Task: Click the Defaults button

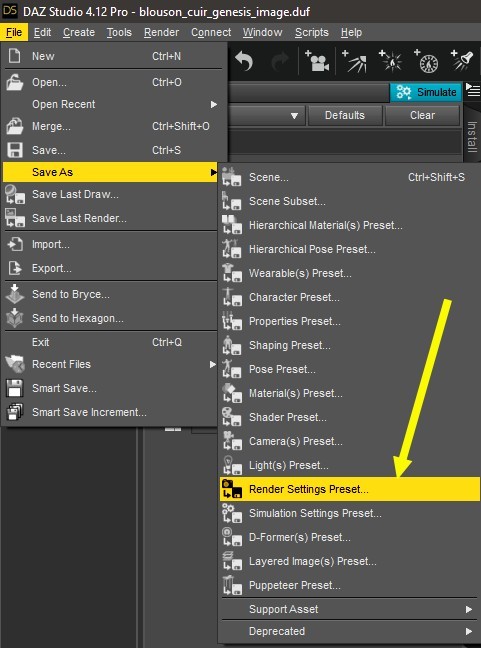Action: click(x=345, y=115)
